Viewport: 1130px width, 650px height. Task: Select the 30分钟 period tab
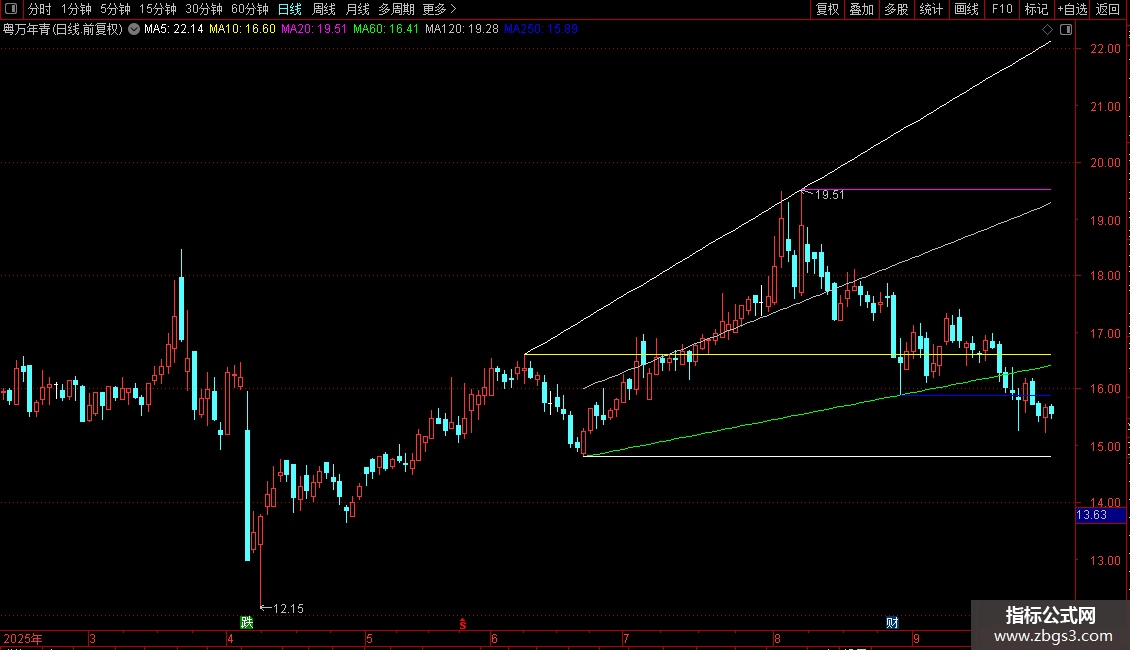[x=204, y=9]
